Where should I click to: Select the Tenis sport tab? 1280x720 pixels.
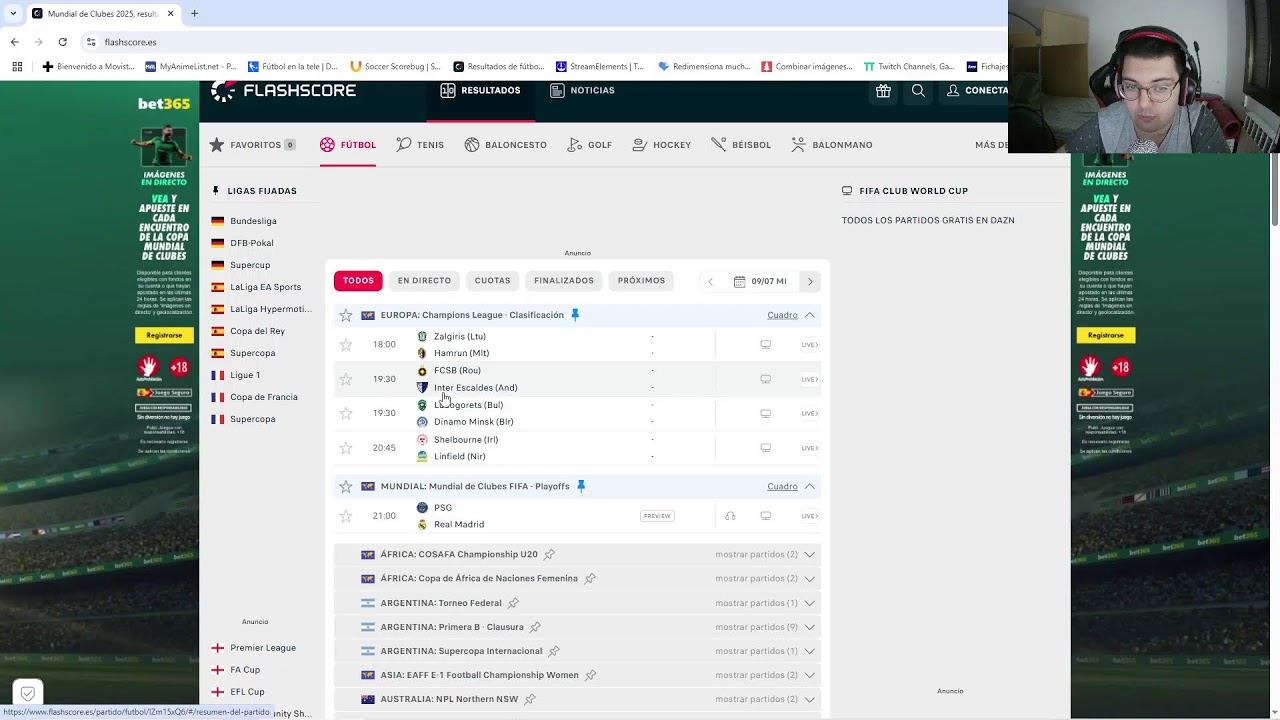(420, 145)
